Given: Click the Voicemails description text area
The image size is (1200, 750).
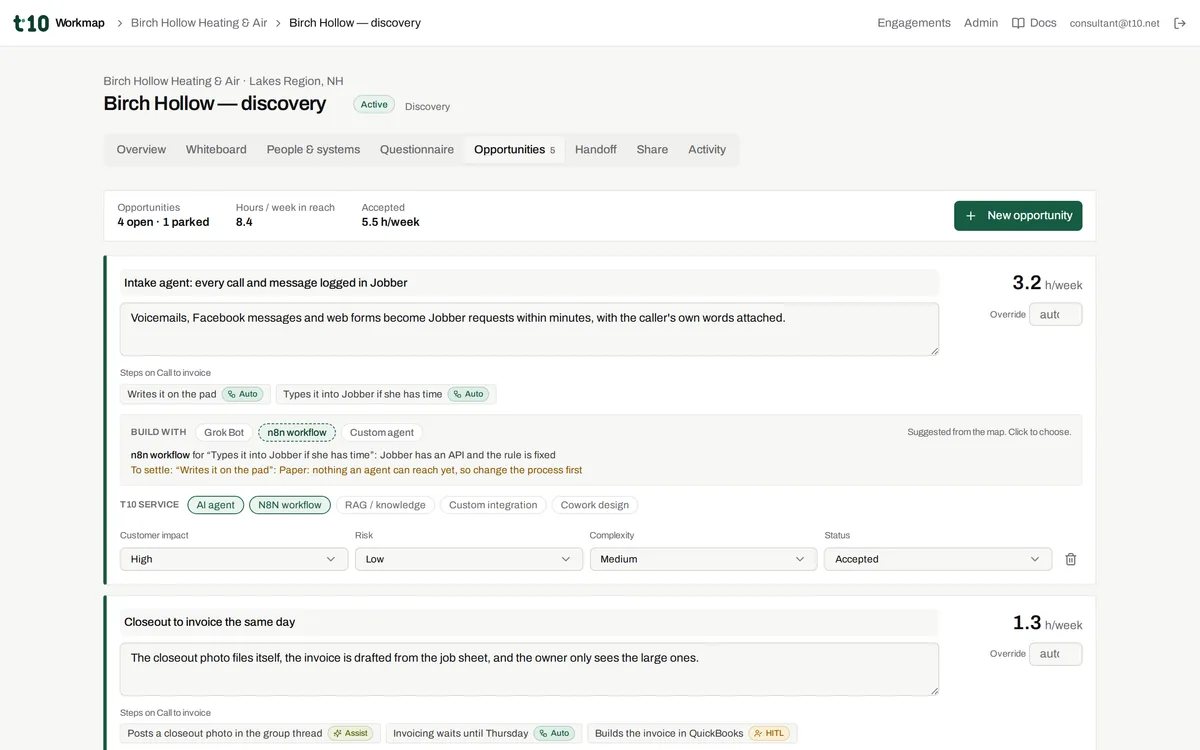Looking at the screenshot, I should tap(529, 329).
